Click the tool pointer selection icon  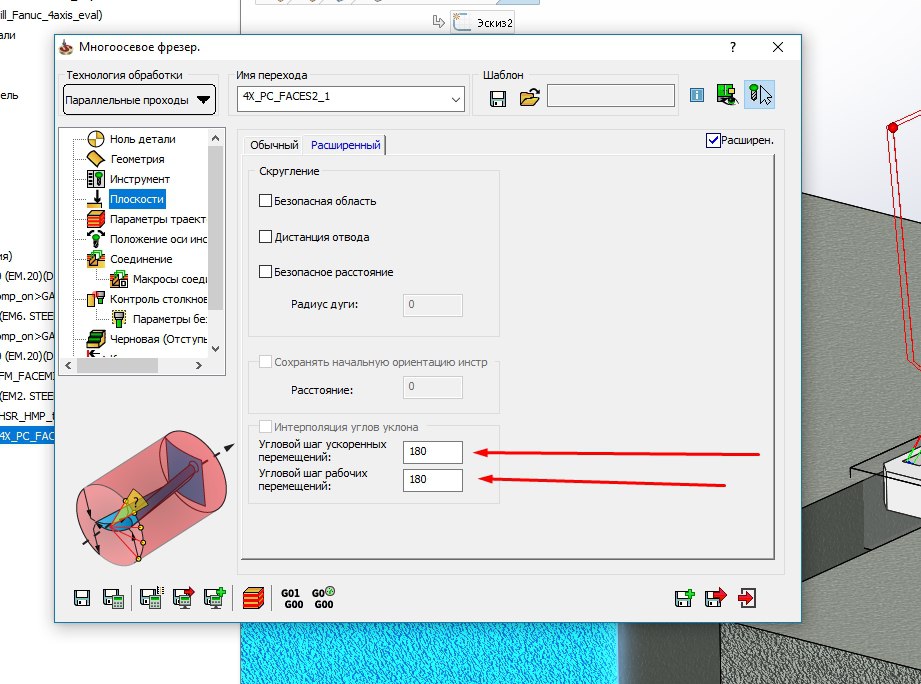tap(759, 95)
